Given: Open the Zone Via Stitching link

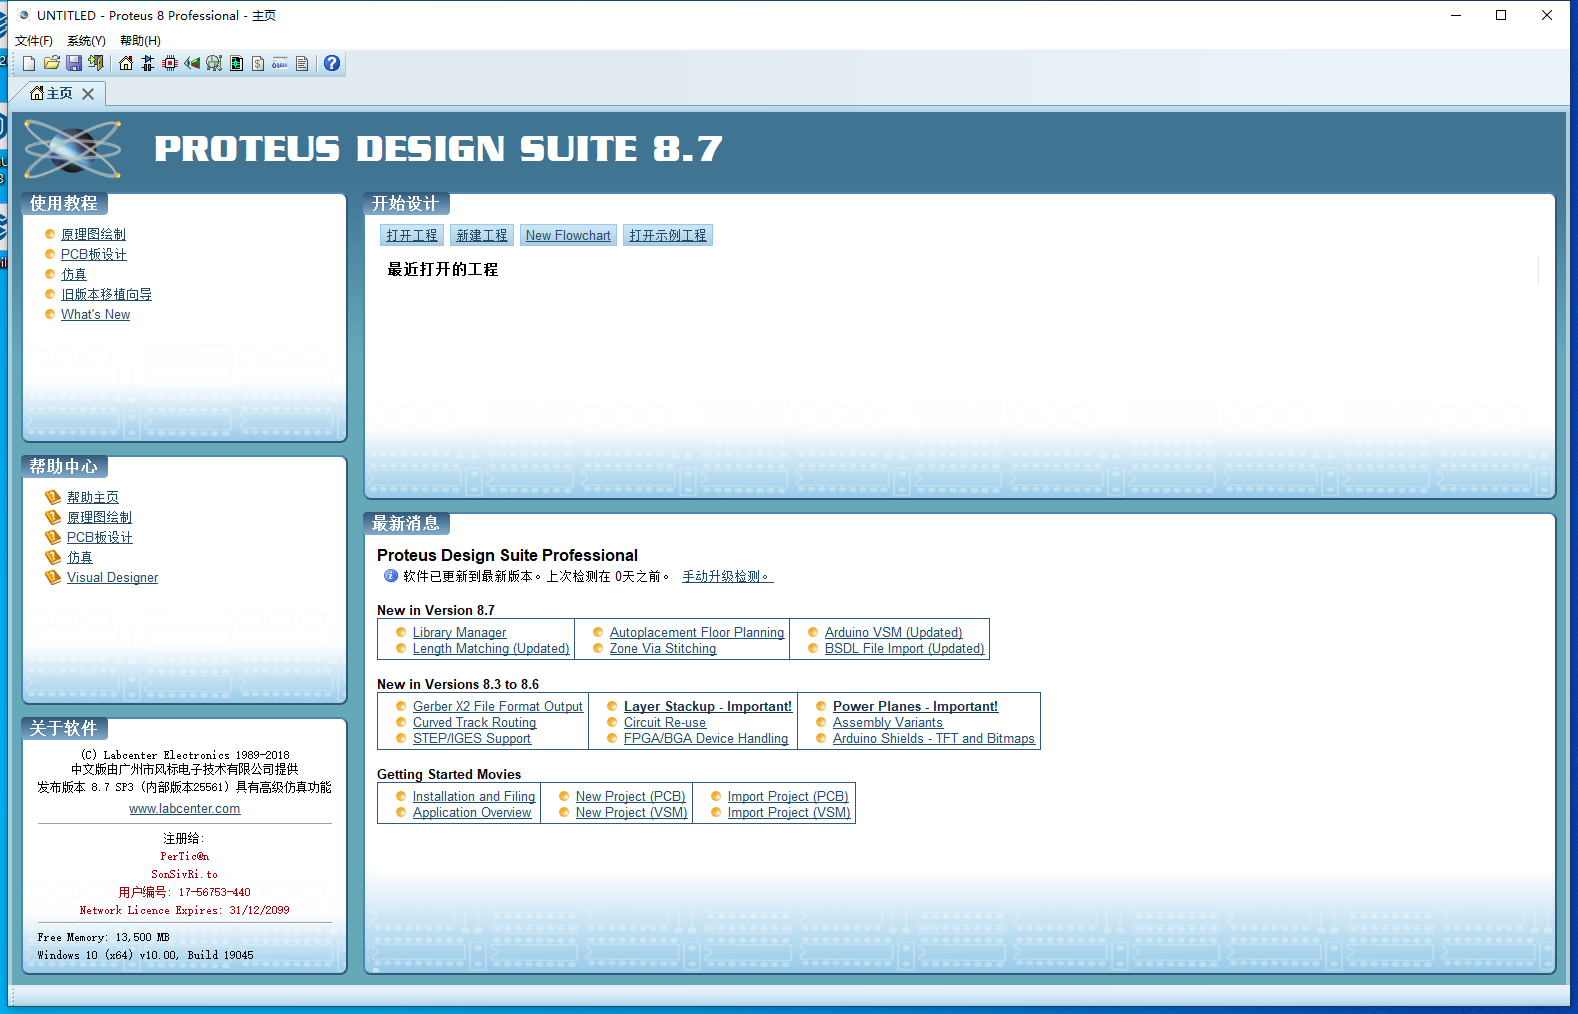Looking at the screenshot, I should point(663,648).
